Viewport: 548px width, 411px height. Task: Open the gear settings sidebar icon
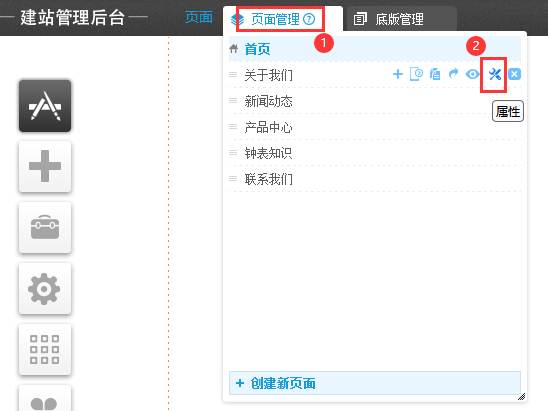click(45, 289)
